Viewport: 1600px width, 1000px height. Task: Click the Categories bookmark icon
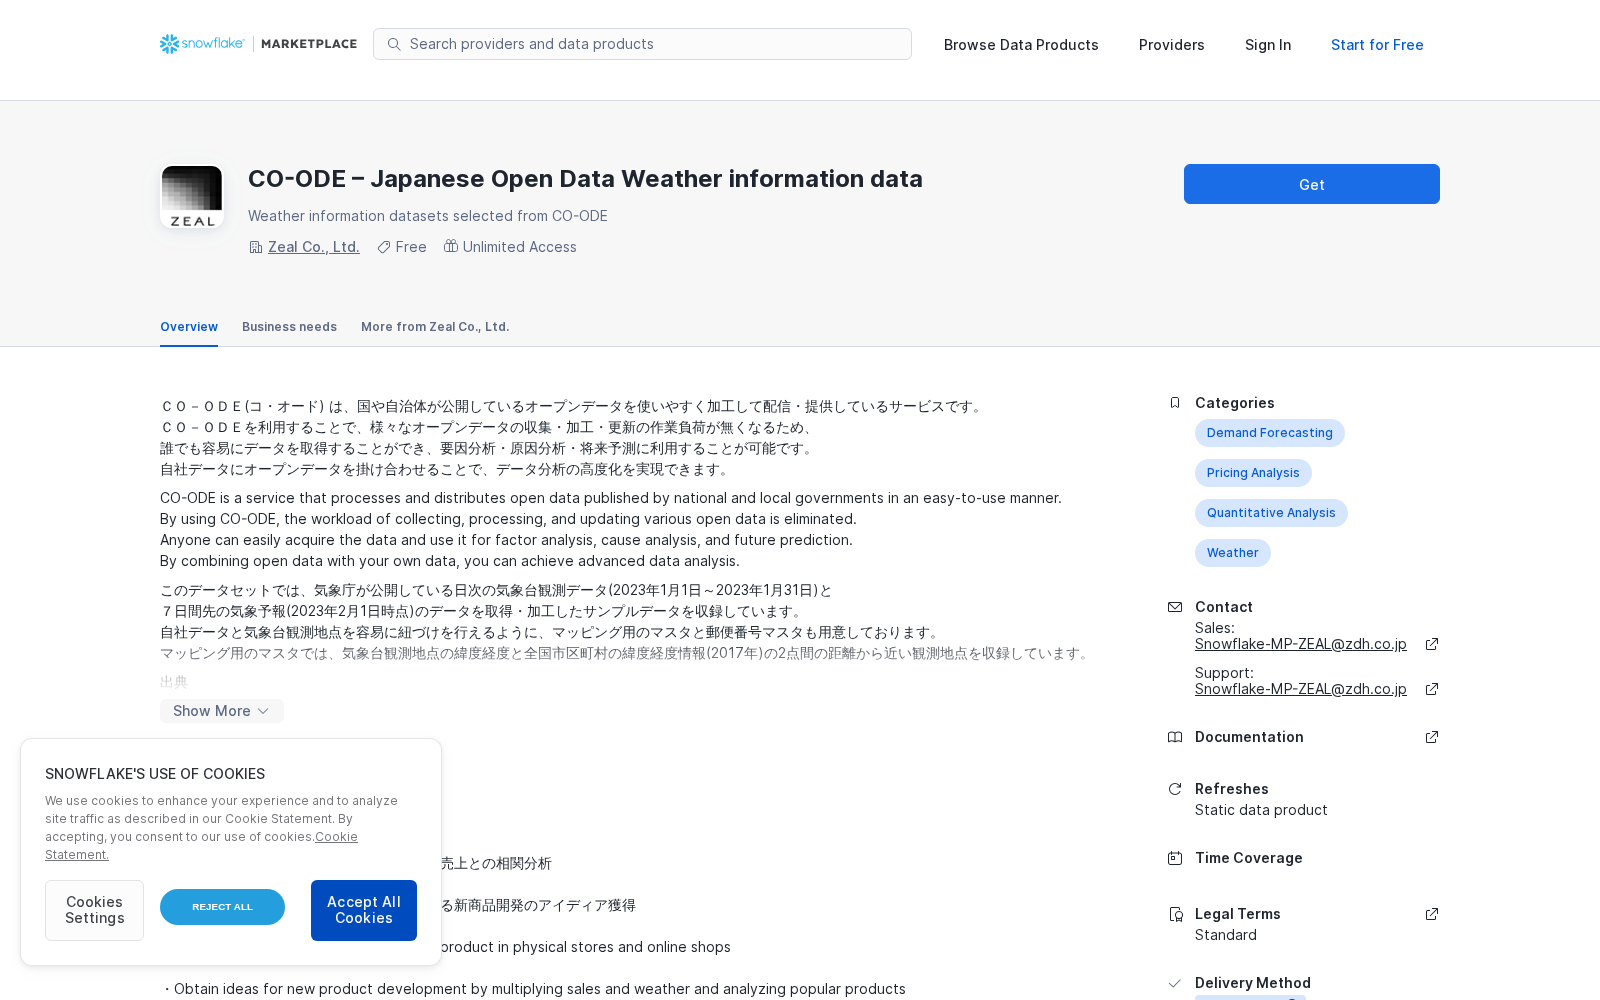(1175, 403)
